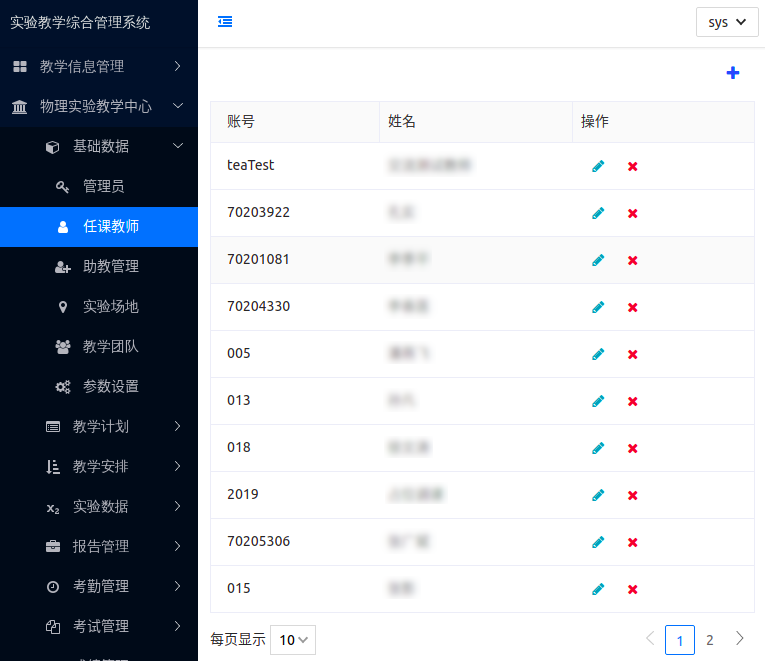This screenshot has width=765, height=661.
Task: Remove account 015 using red X
Action: tap(632, 589)
